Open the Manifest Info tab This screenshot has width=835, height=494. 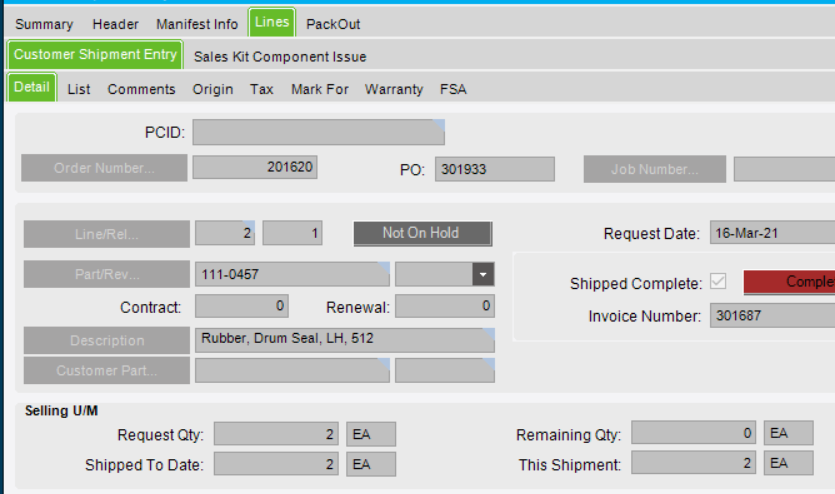197,24
